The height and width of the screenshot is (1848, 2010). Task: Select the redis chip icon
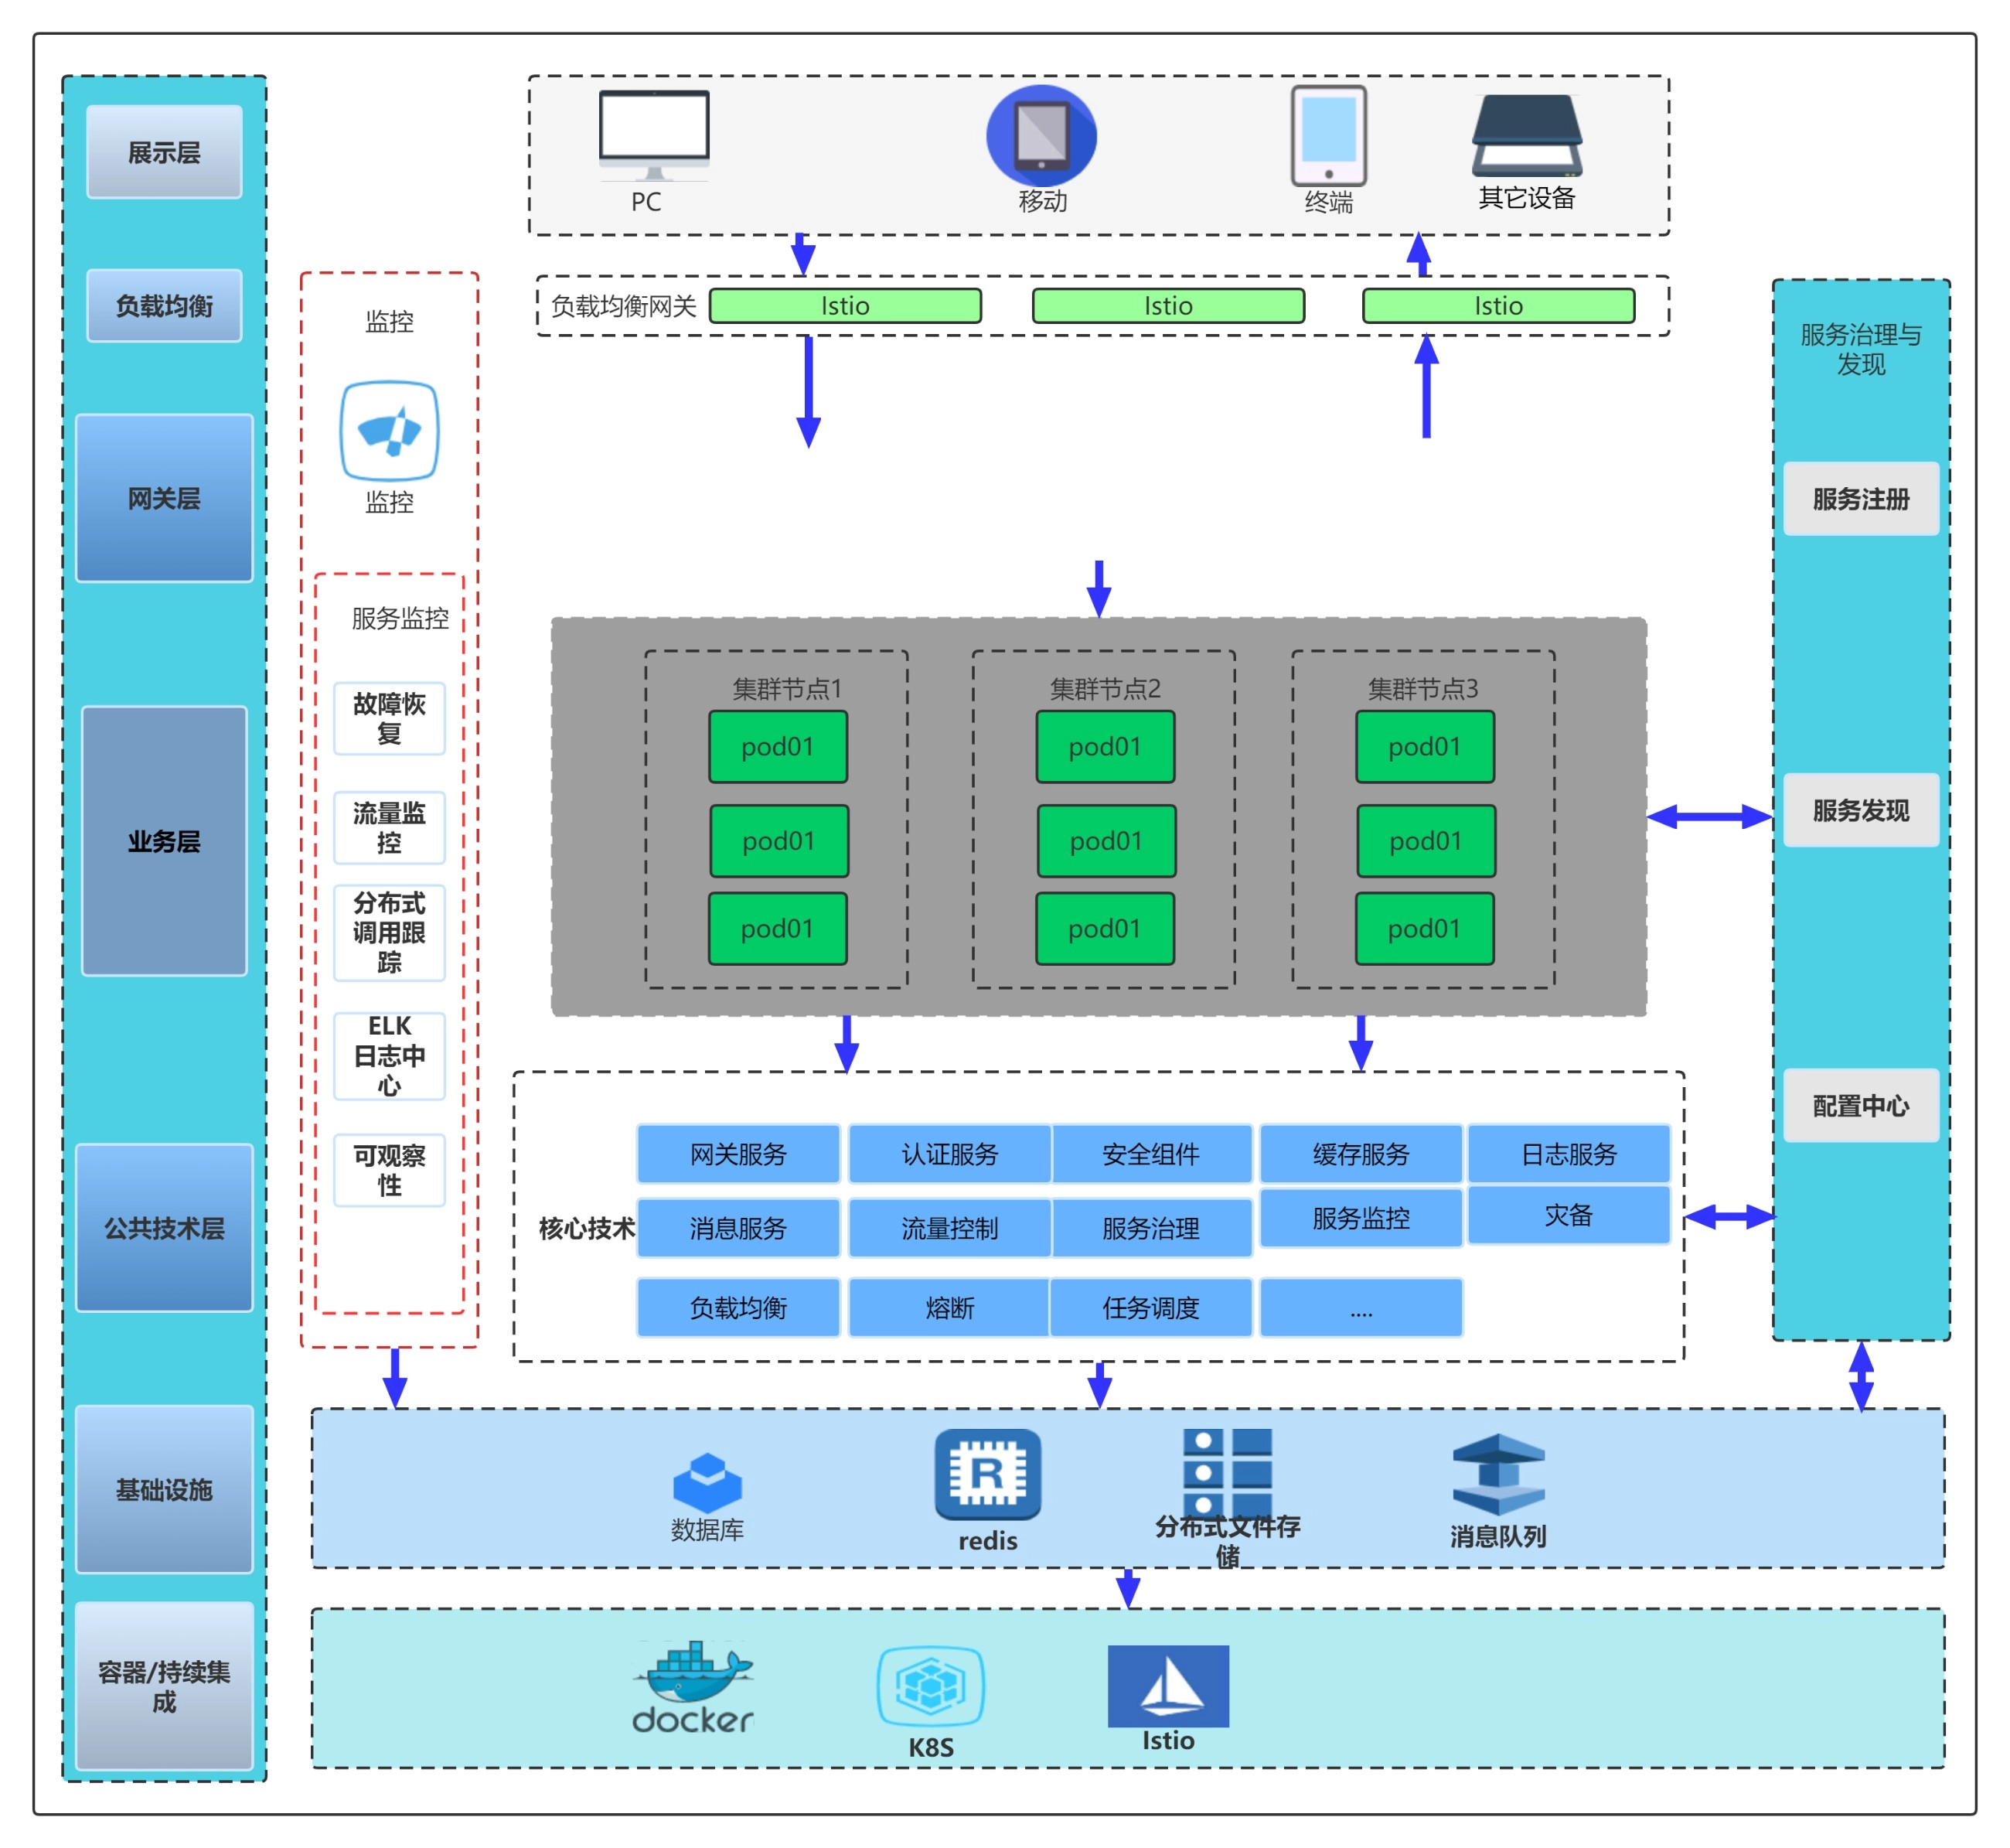[x=987, y=1473]
